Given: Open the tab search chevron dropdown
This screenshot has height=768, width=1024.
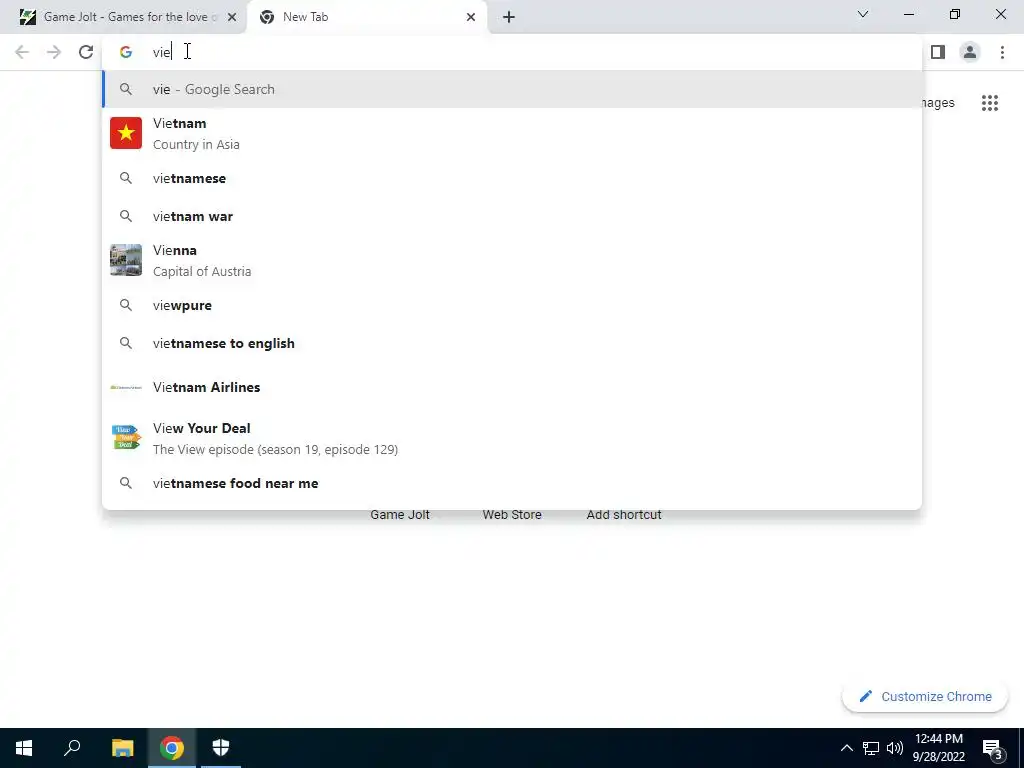Looking at the screenshot, I should (x=863, y=14).
